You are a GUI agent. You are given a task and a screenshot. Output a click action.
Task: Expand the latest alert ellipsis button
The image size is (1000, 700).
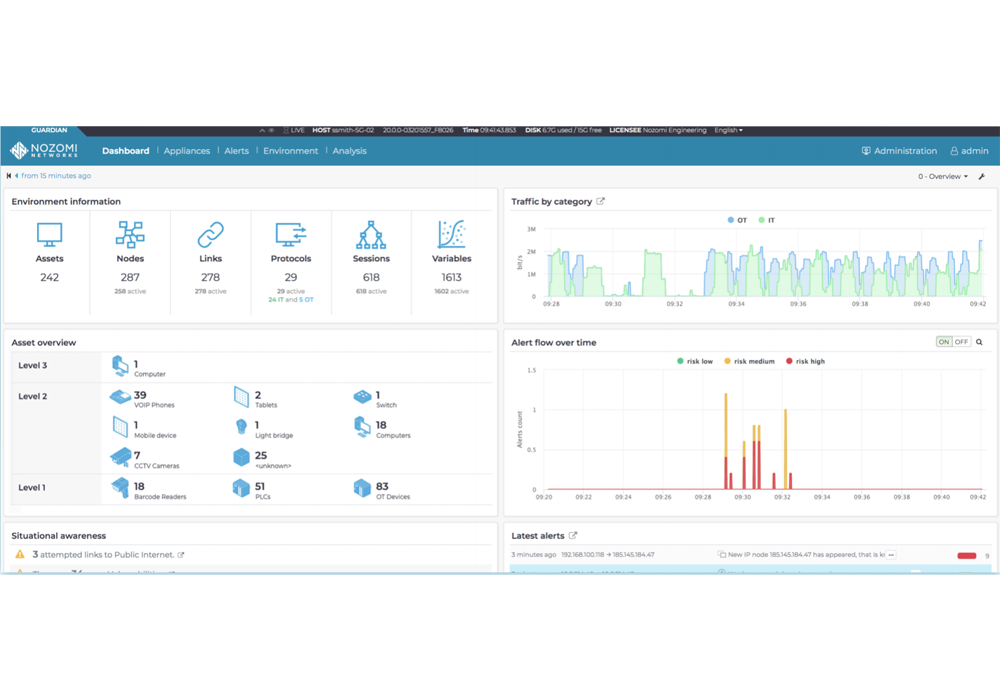(x=891, y=555)
